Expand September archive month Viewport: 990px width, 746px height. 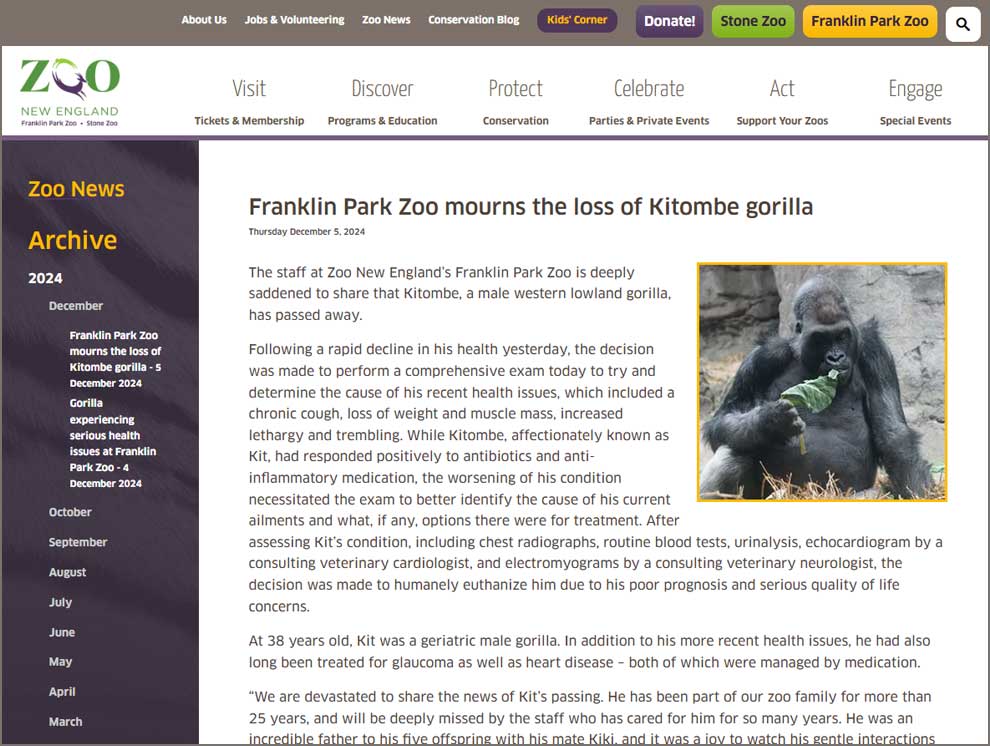[x=78, y=542]
